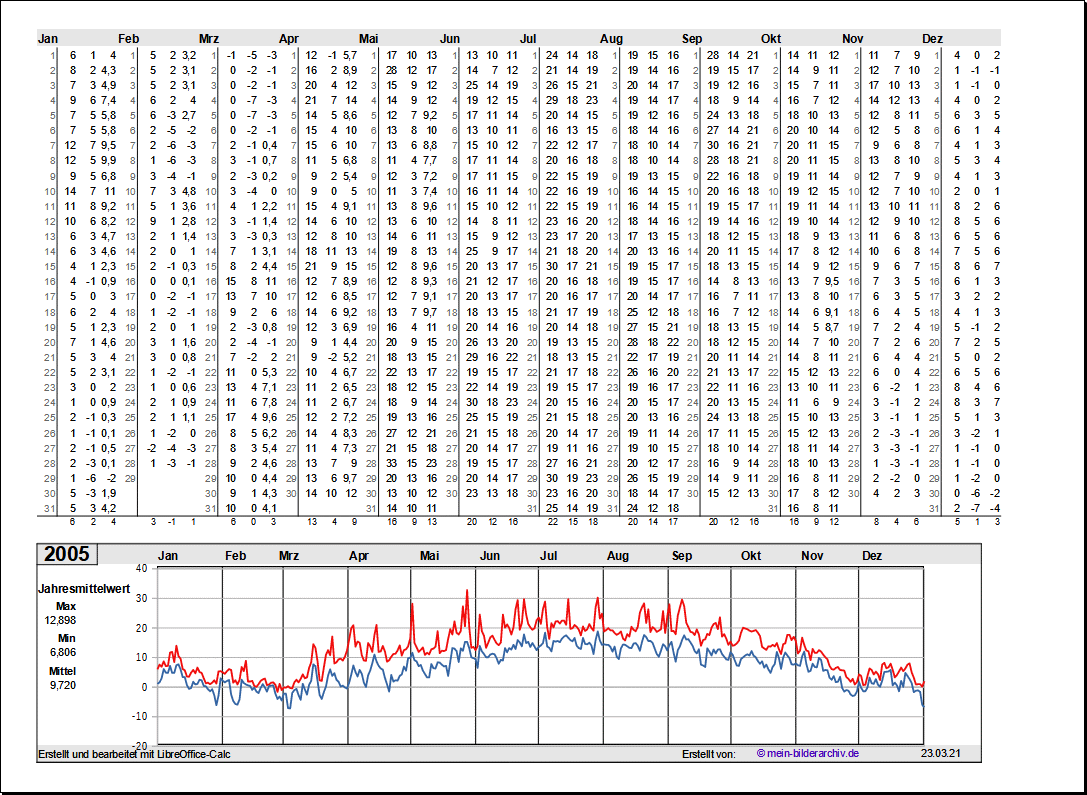Select the Aug header in the data table
The width and height of the screenshot is (1087, 795).
[x=611, y=39]
